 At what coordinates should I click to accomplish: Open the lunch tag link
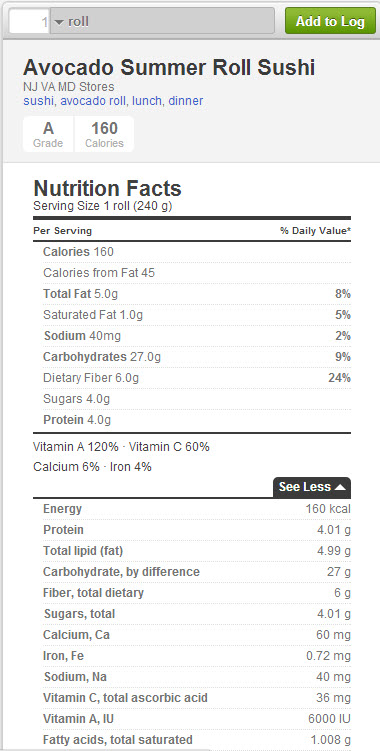(148, 101)
